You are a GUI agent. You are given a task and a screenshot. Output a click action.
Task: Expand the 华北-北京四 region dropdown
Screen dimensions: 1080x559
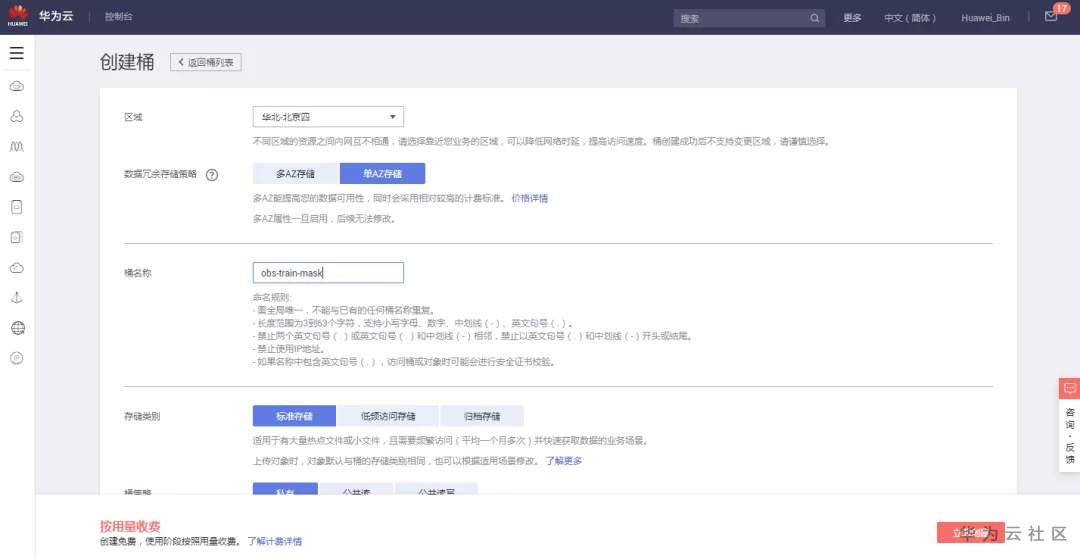point(328,117)
